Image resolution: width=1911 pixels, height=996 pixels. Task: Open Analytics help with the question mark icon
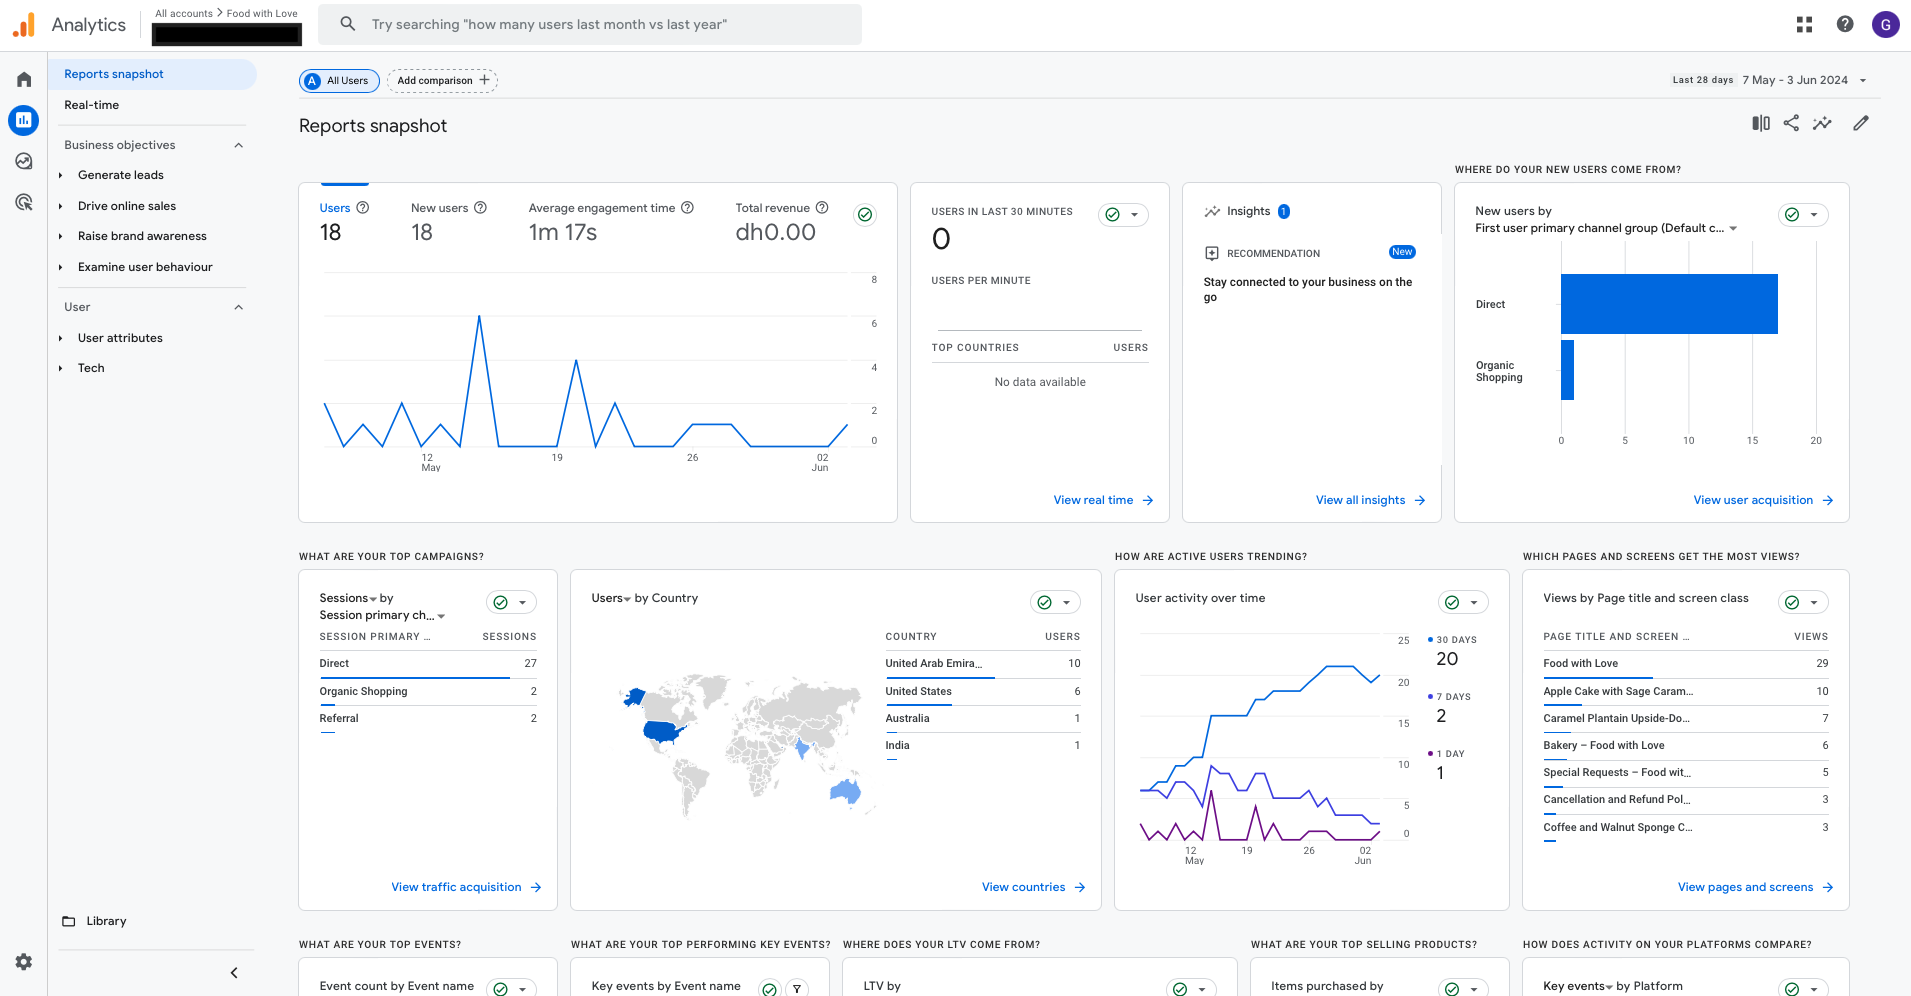point(1844,24)
